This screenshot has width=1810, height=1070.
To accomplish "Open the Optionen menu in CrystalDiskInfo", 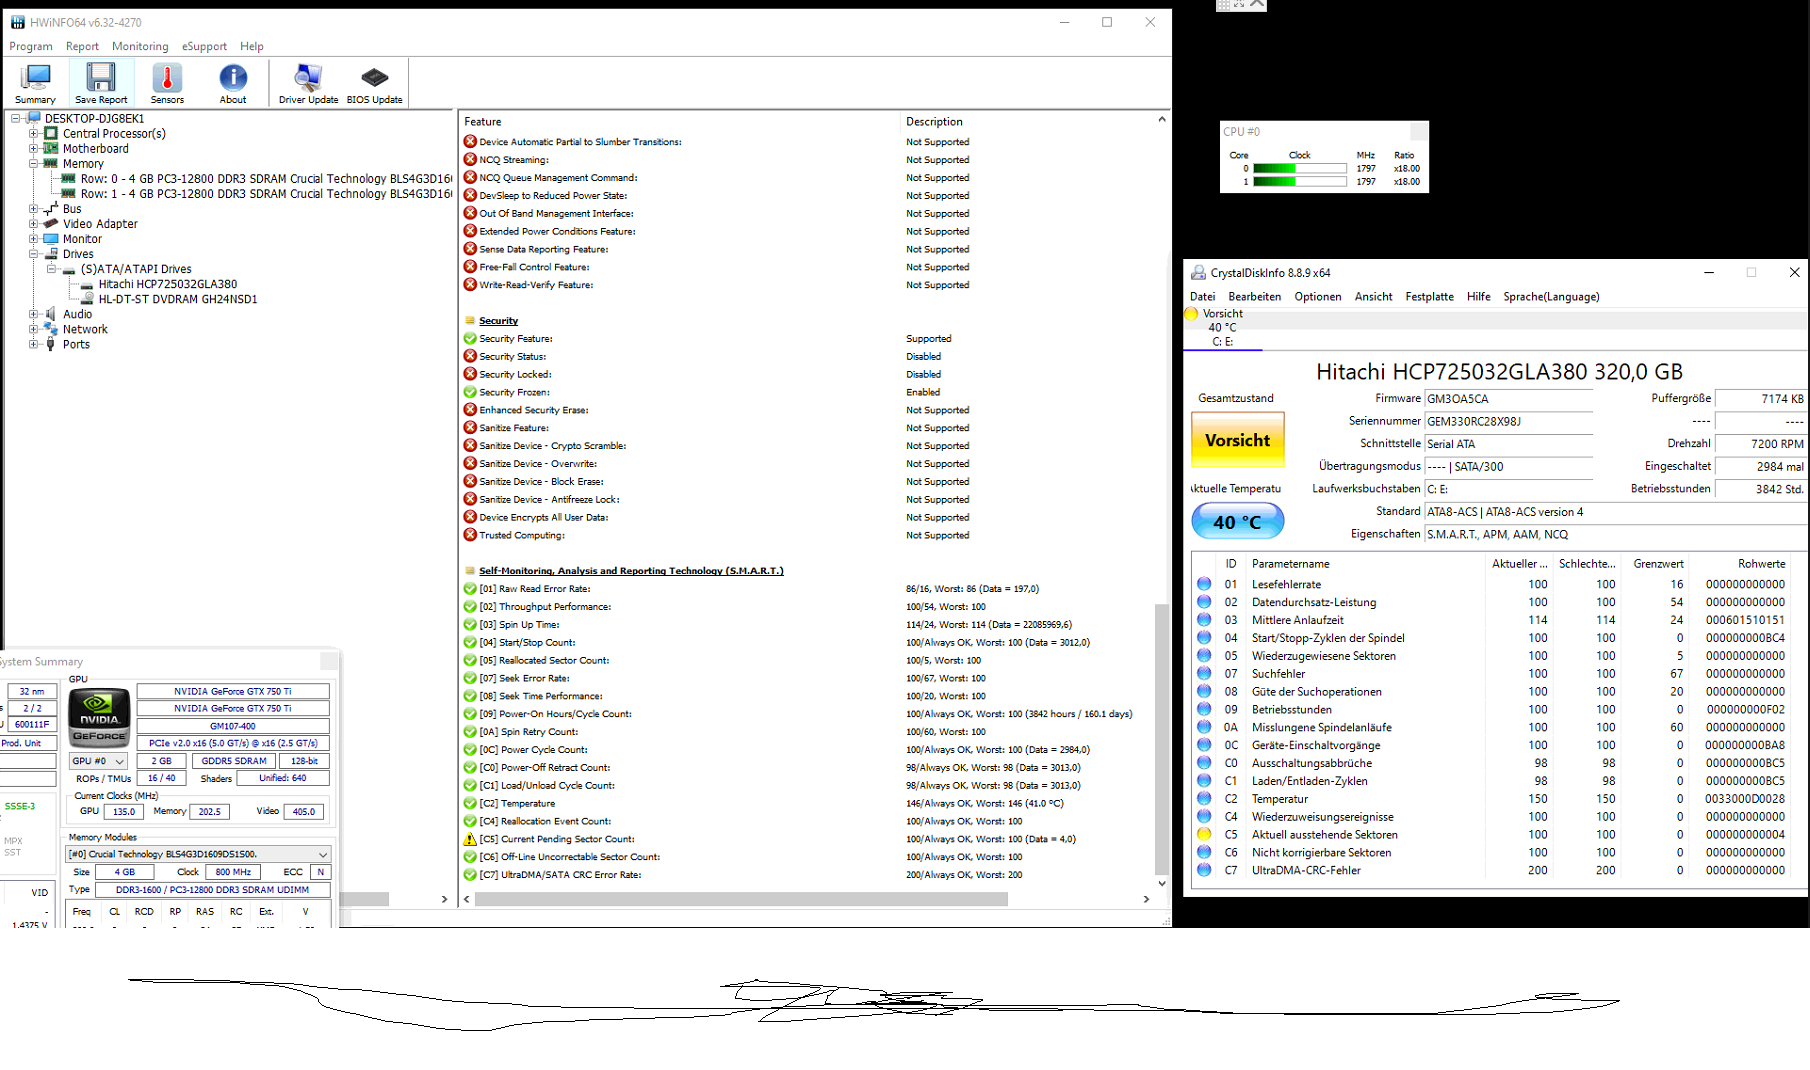I will (1318, 297).
